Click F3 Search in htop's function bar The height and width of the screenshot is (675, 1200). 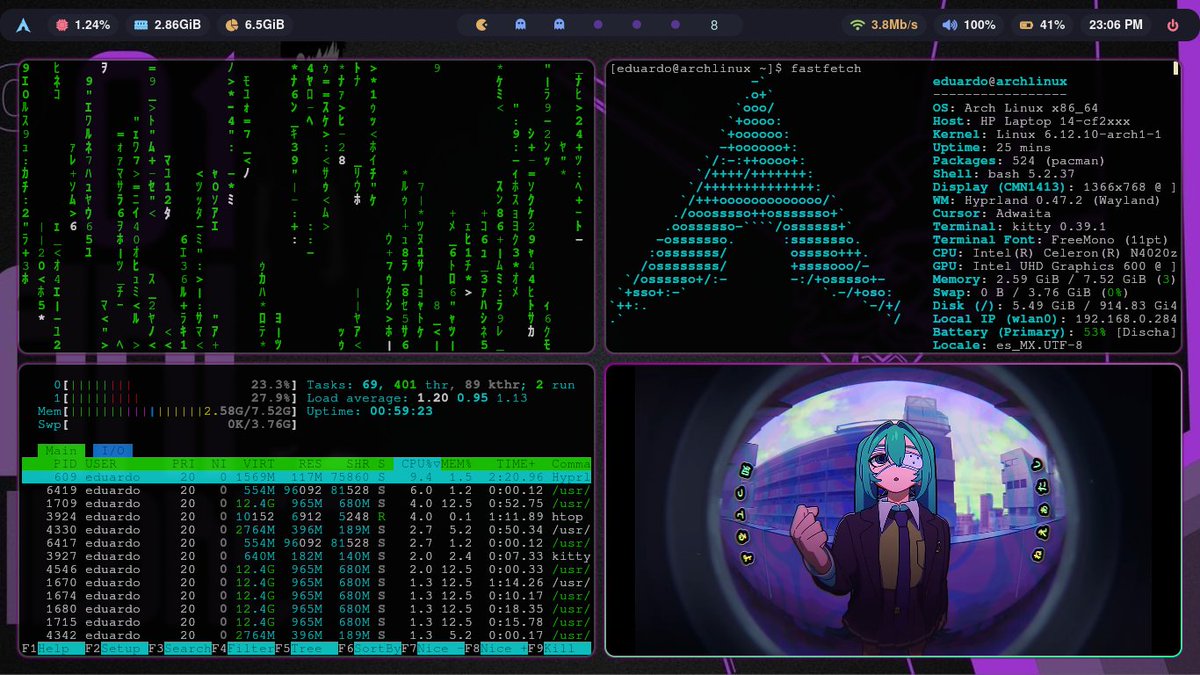[179, 649]
